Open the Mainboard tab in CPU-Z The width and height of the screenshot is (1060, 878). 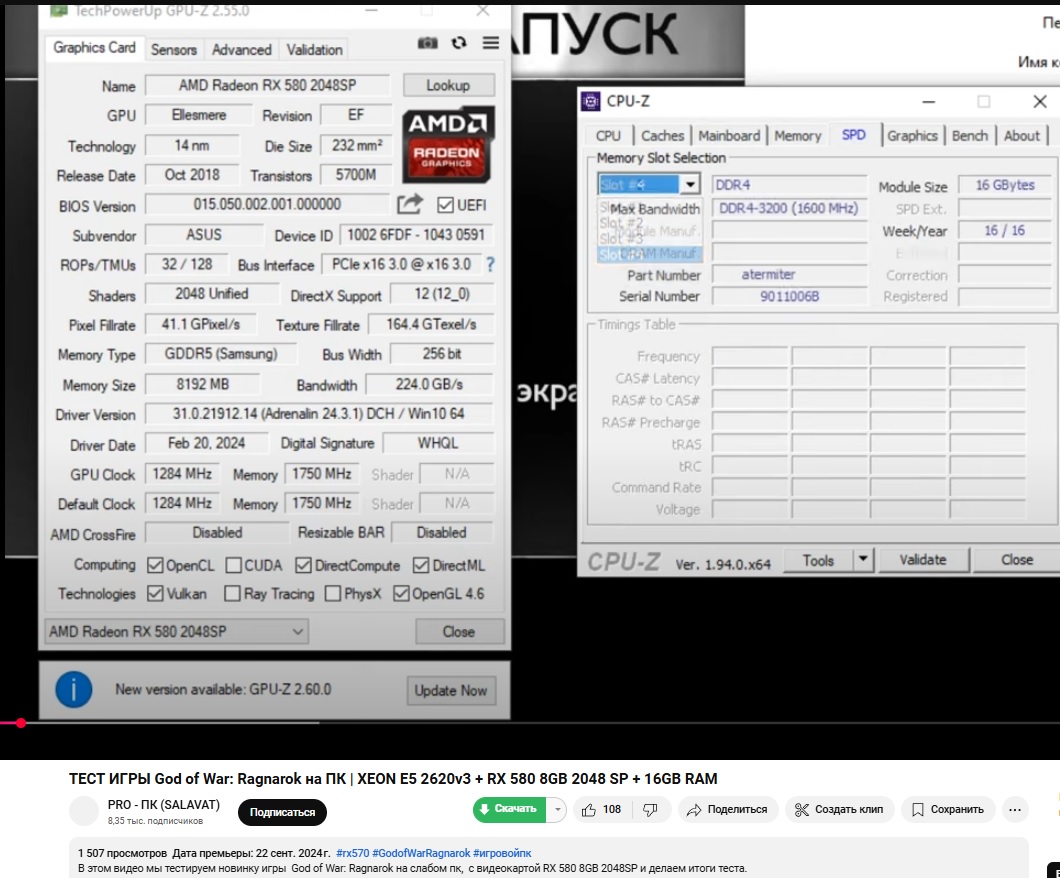(x=729, y=136)
